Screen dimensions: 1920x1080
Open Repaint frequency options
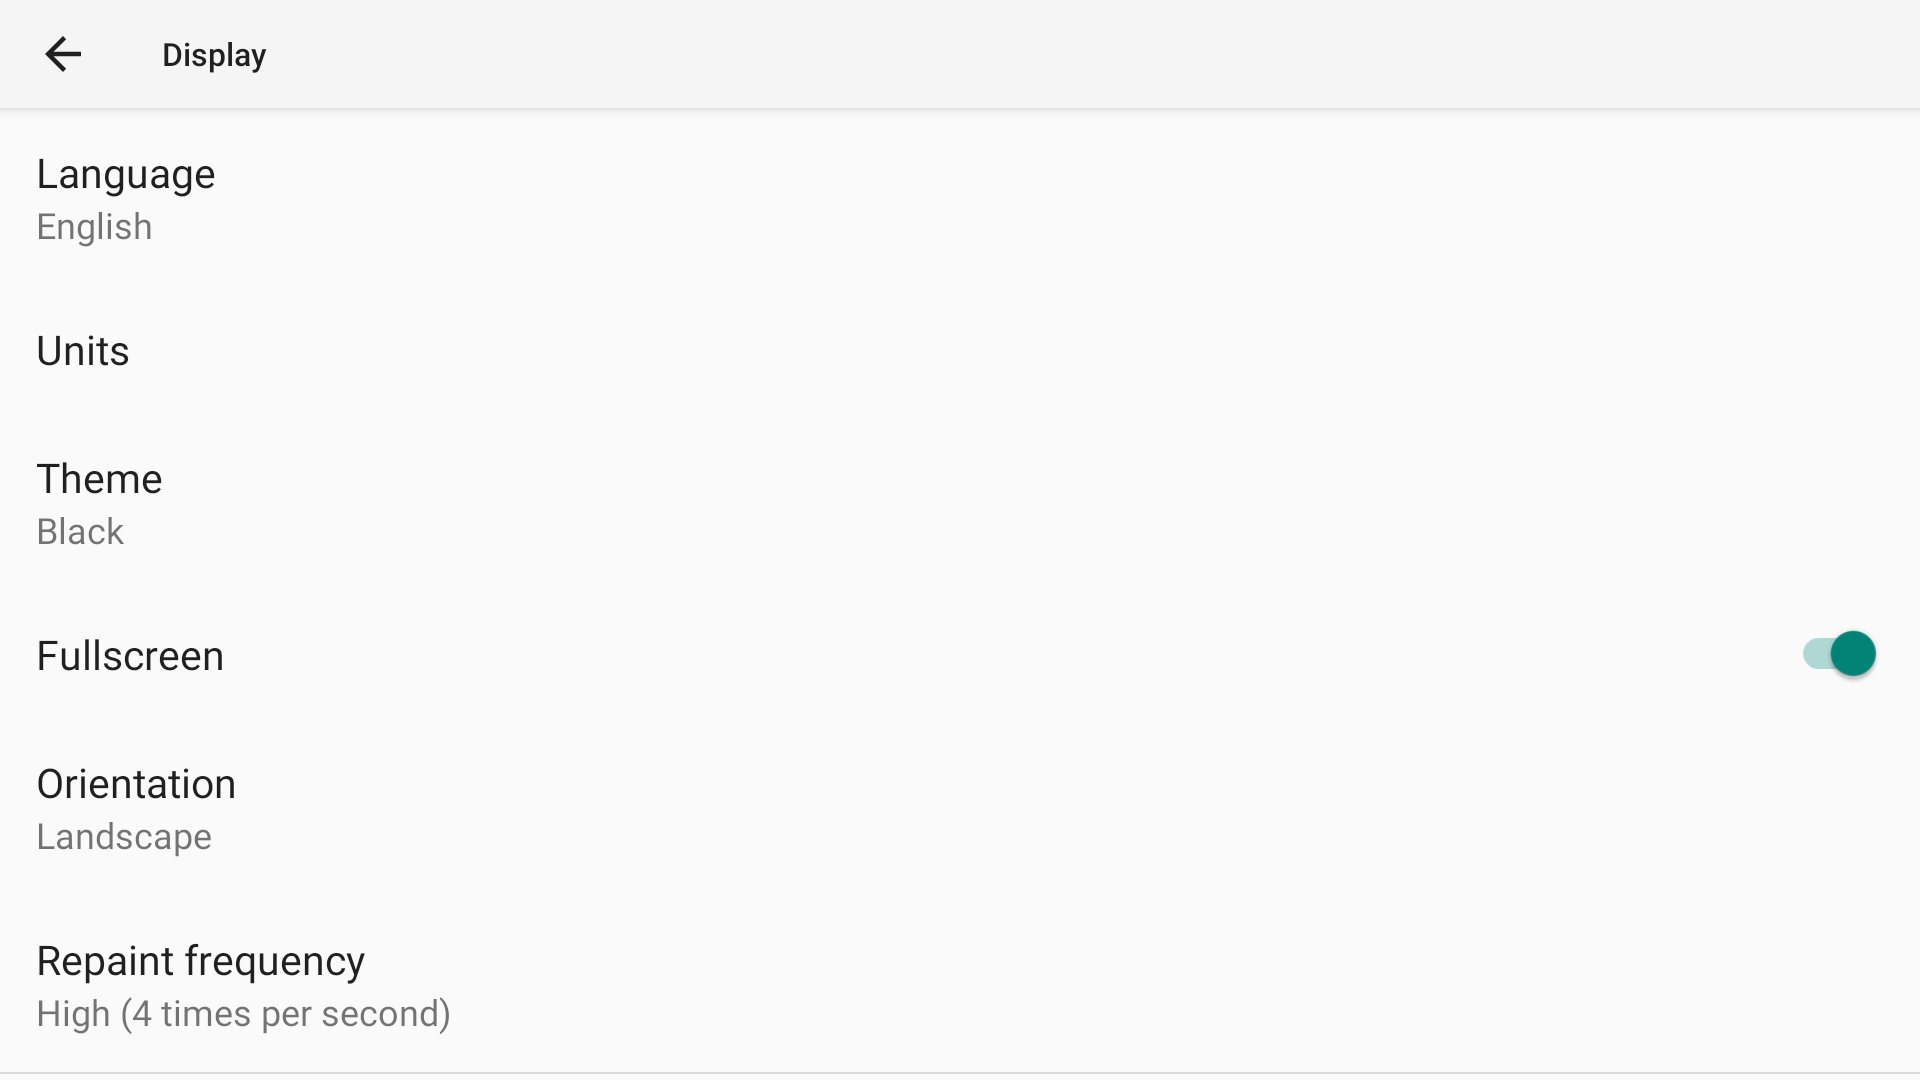pyautogui.click(x=960, y=986)
